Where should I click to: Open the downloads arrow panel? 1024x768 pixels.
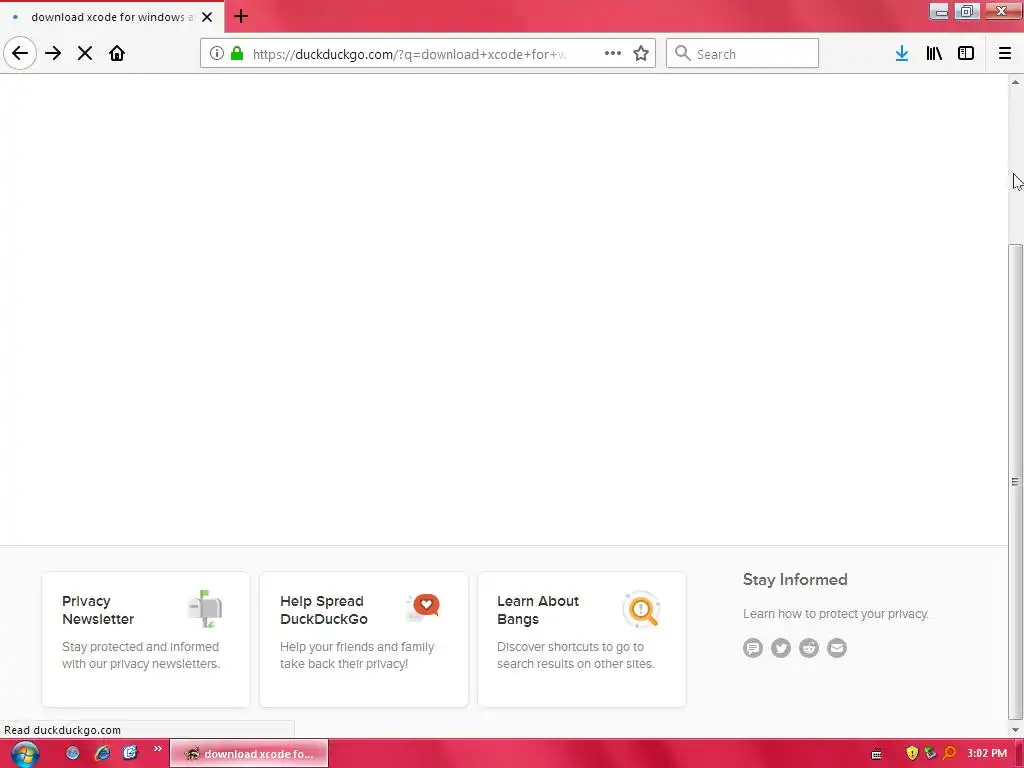pyautogui.click(x=902, y=54)
